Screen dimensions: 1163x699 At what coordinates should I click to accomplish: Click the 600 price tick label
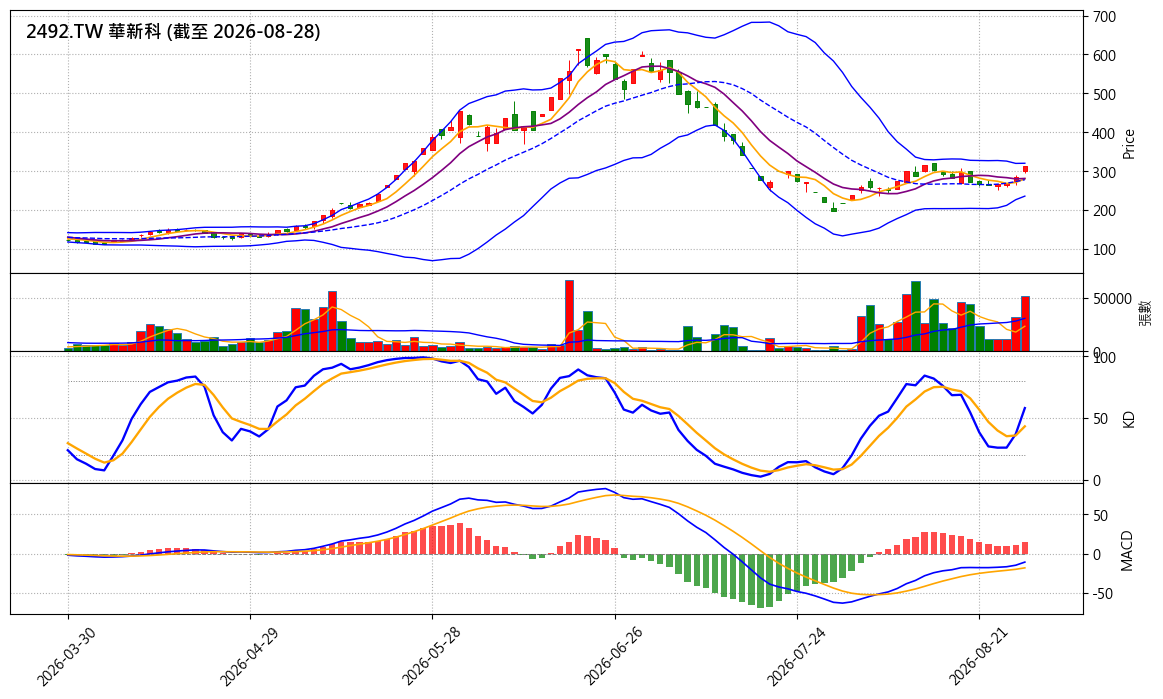[x=1104, y=56]
